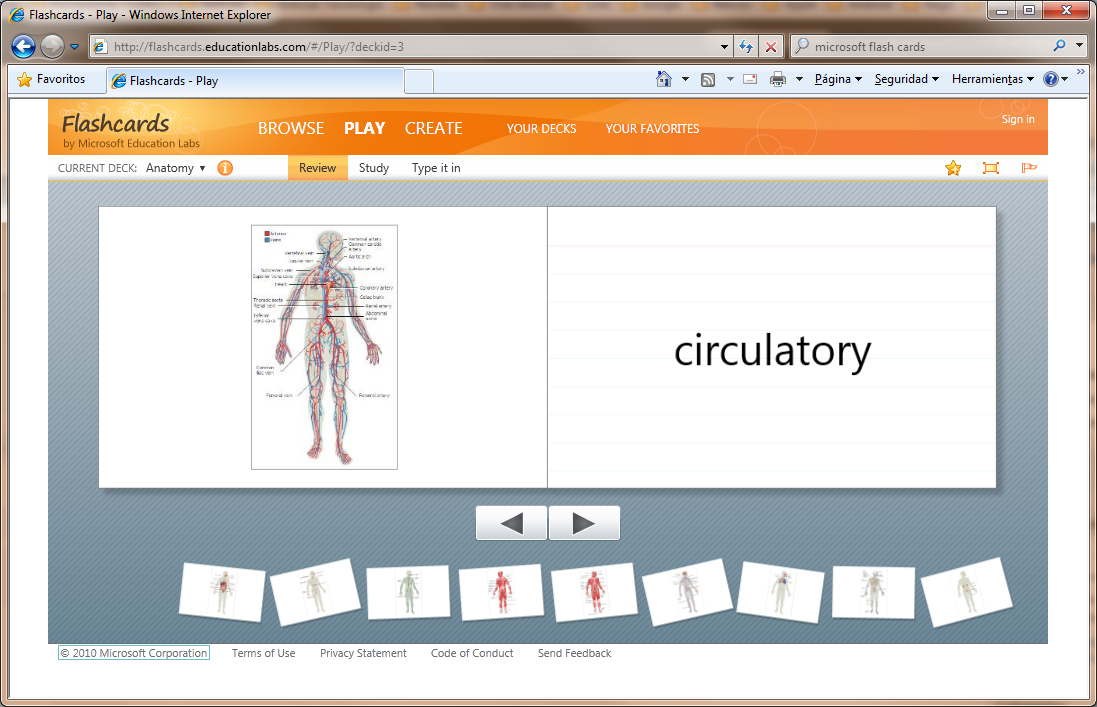The width and height of the screenshot is (1097, 707).
Task: Go to previous flashcard arrow
Action: tap(511, 523)
